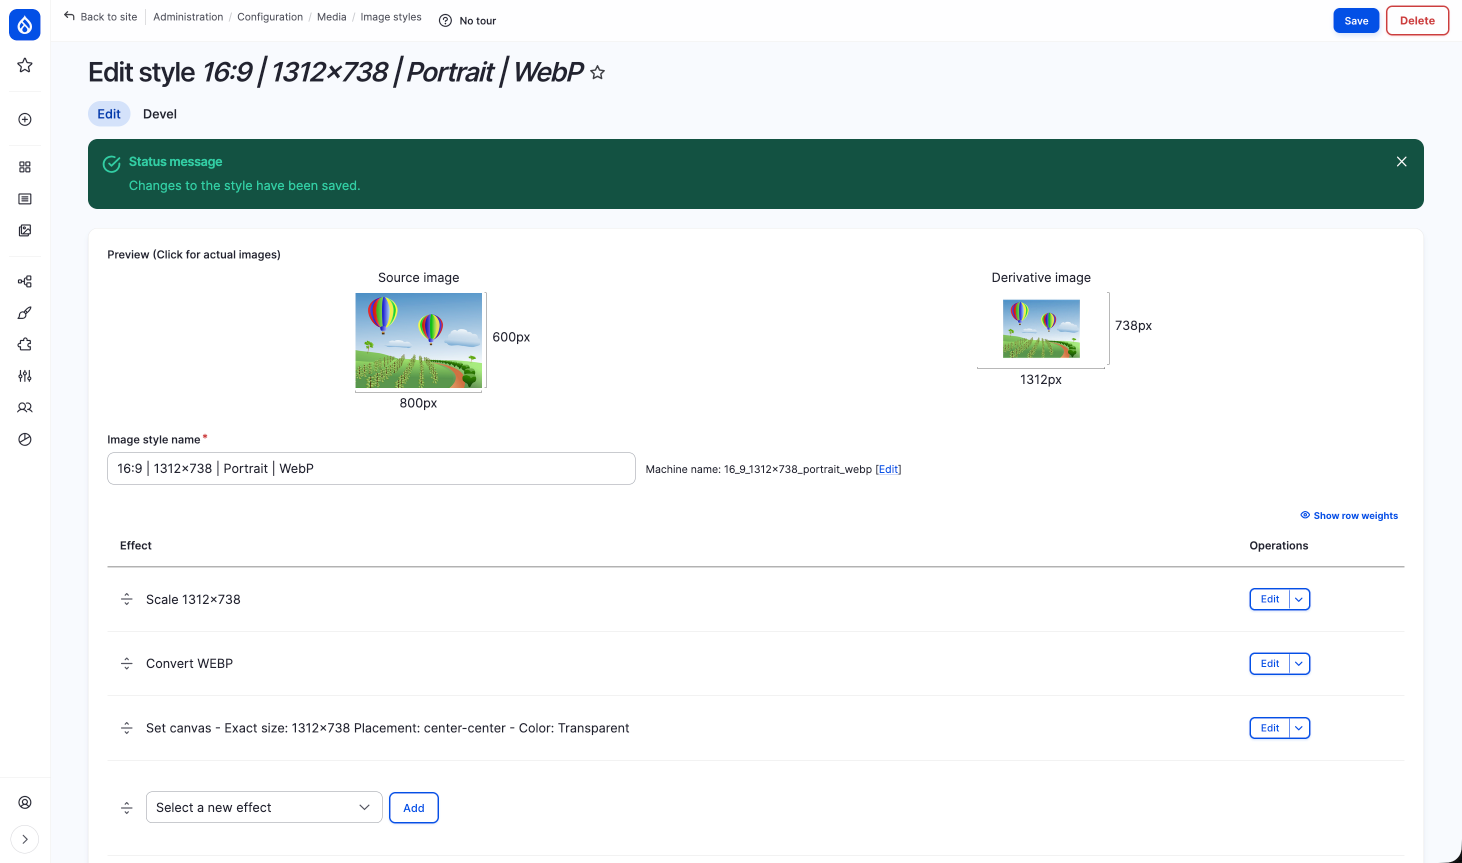Open Appearance paintbrush icon in sidebar

(x=25, y=313)
